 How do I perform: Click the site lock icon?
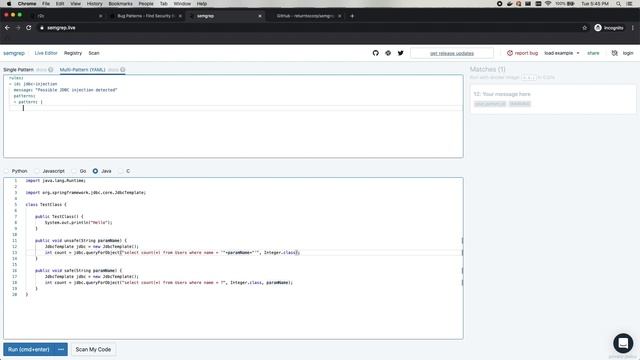(42, 28)
